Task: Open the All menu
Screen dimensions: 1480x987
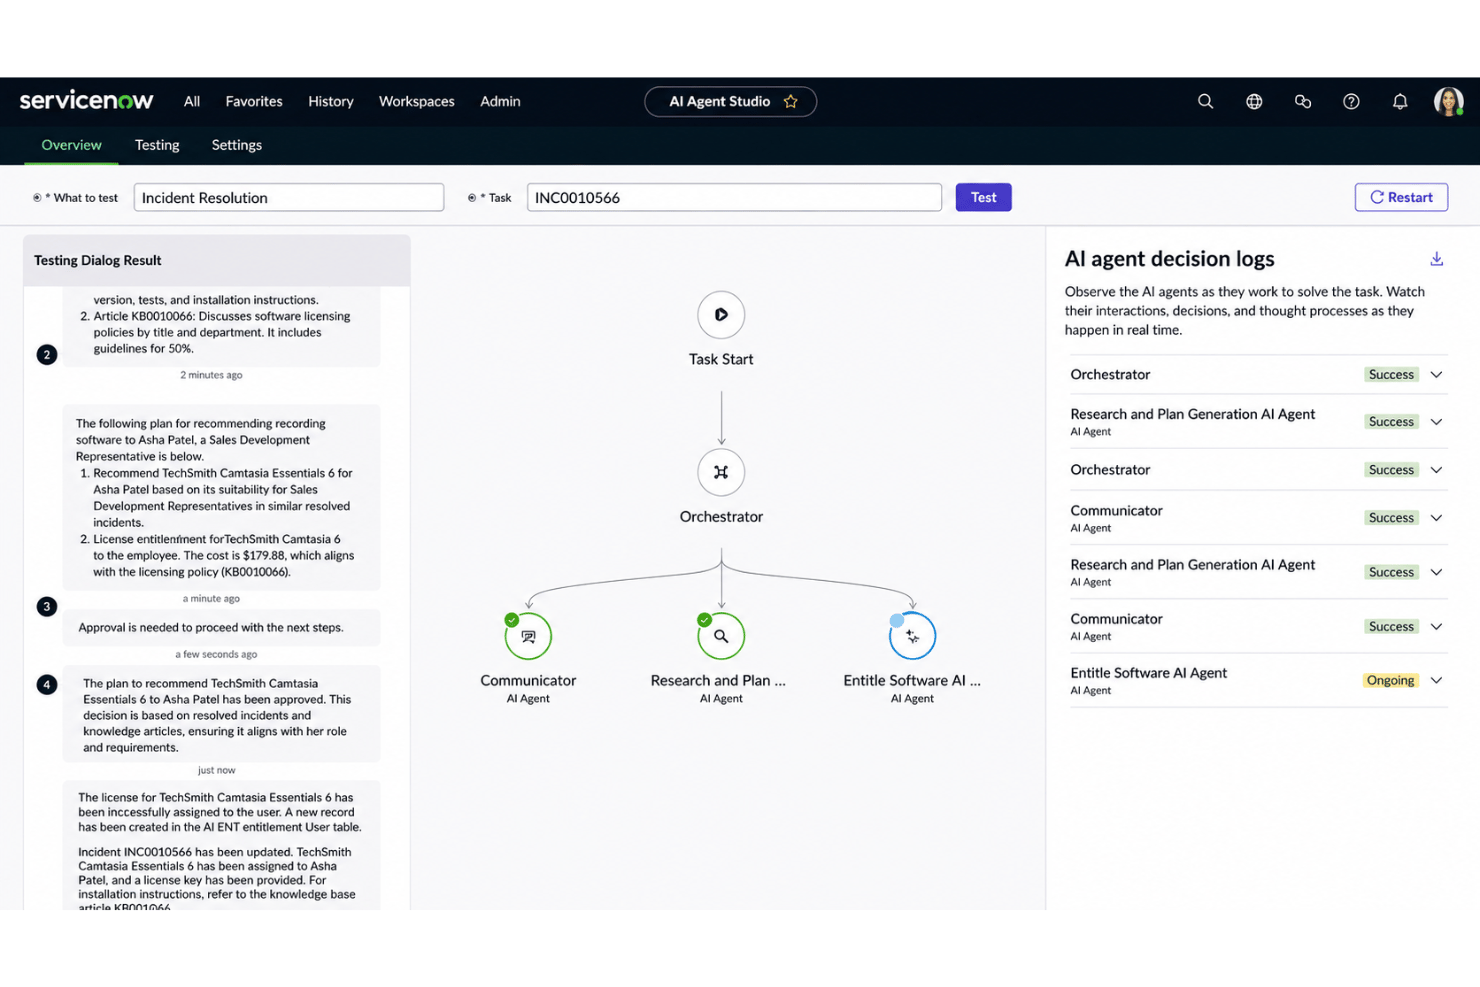Action: [192, 101]
